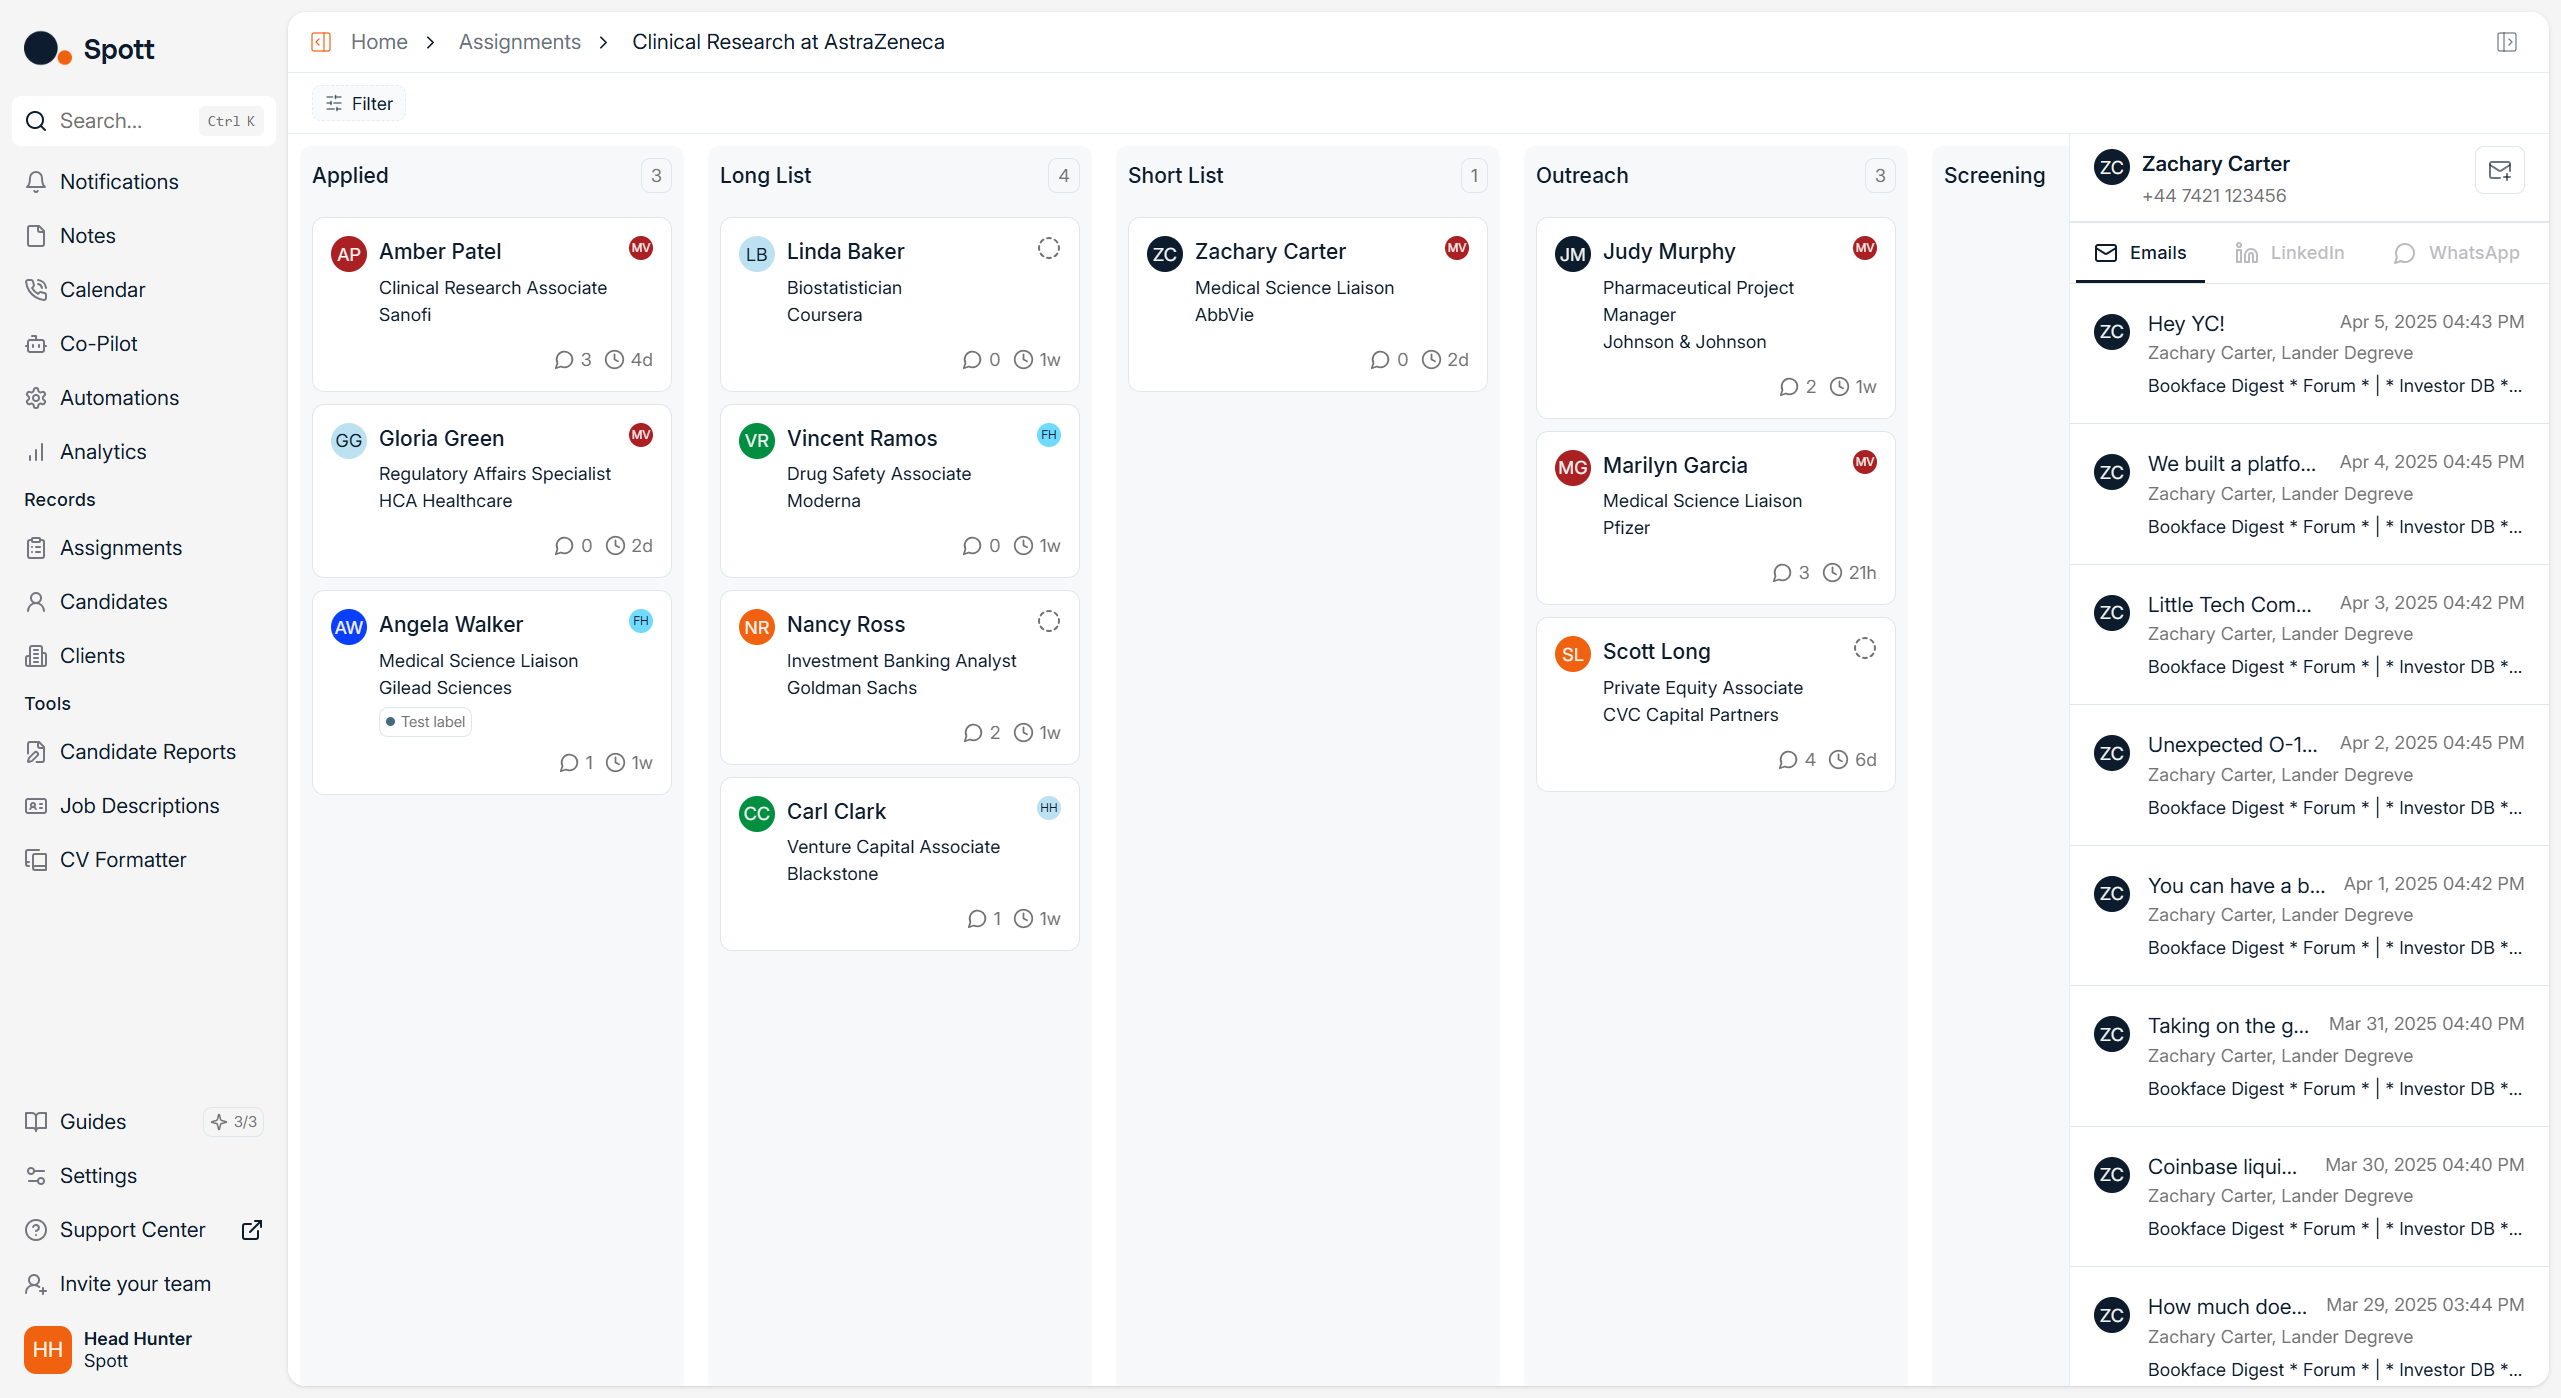Open Analytics in the sidebar
Image resolution: width=2561 pixels, height=1398 pixels.
103,452
